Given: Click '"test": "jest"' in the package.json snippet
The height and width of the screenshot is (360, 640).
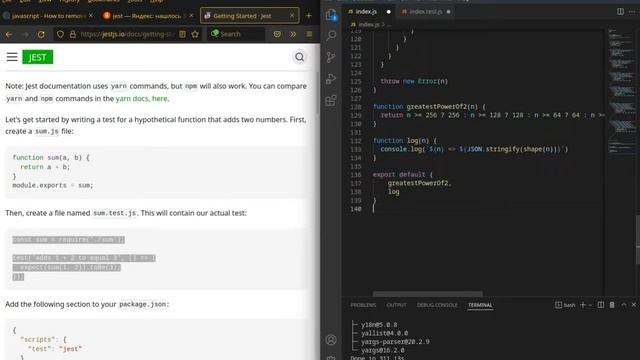Looking at the screenshot, I should tap(55, 349).
